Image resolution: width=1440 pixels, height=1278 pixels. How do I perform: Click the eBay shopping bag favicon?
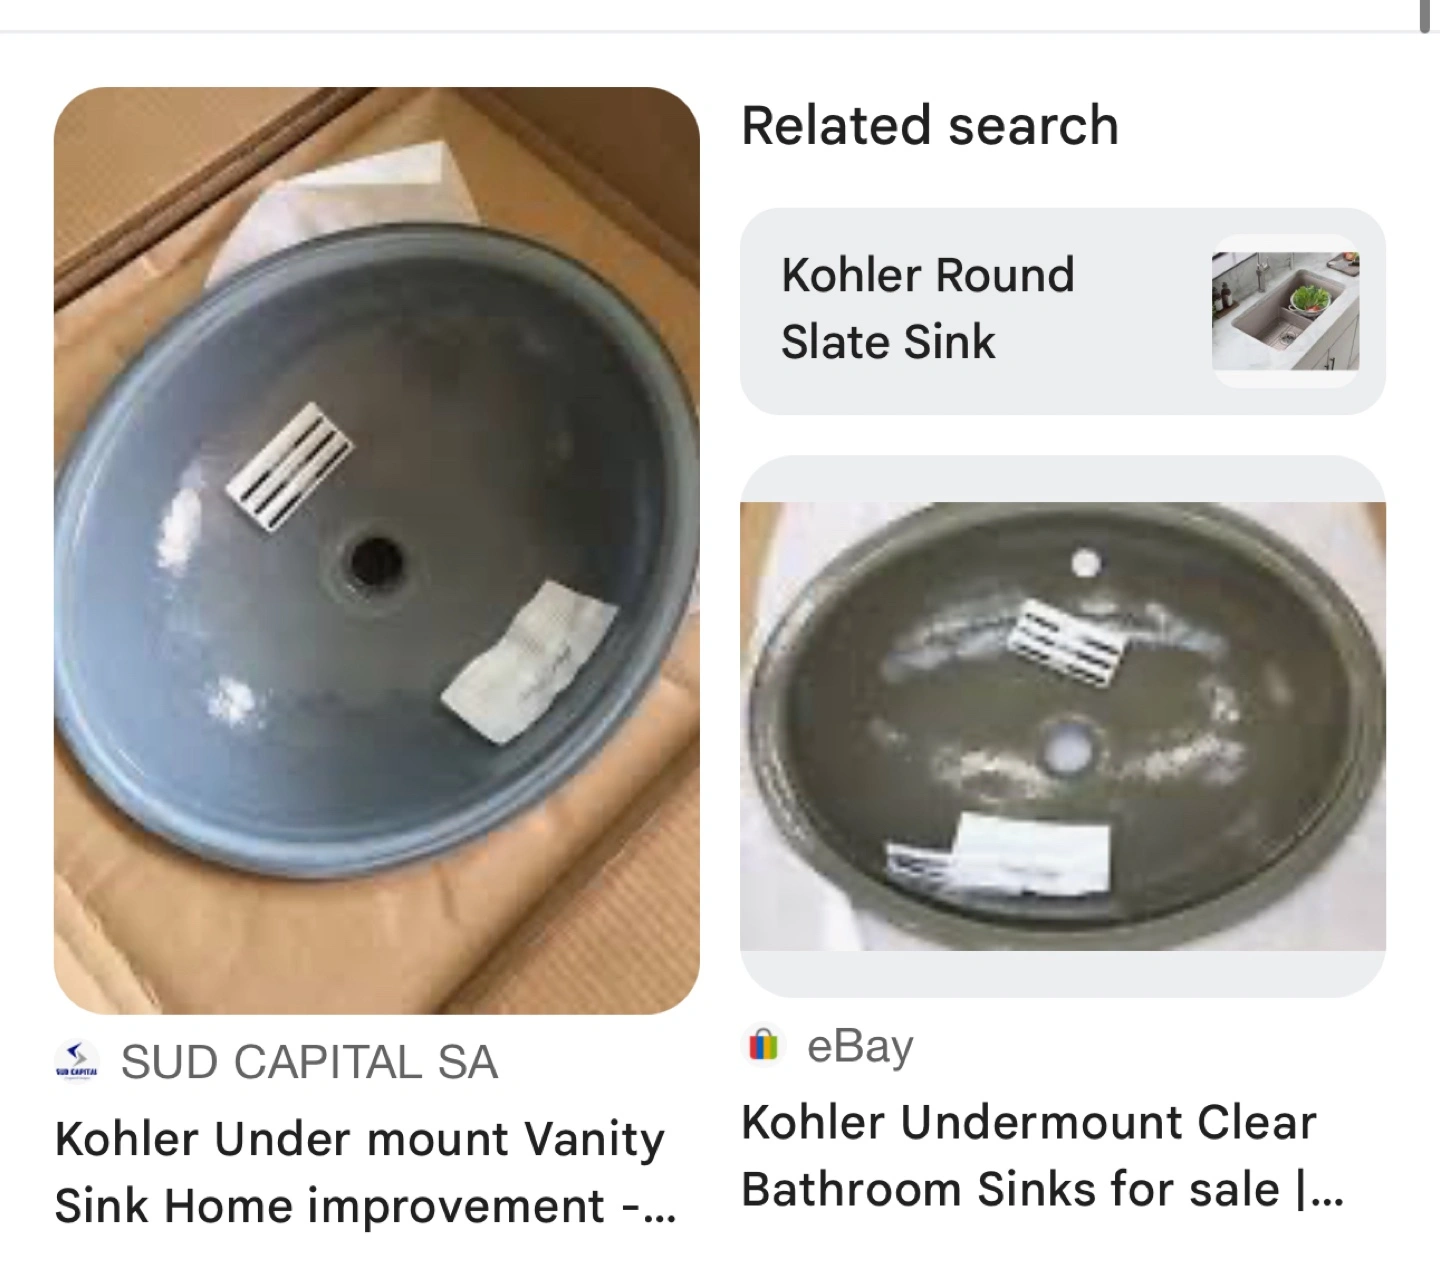pos(763,1046)
